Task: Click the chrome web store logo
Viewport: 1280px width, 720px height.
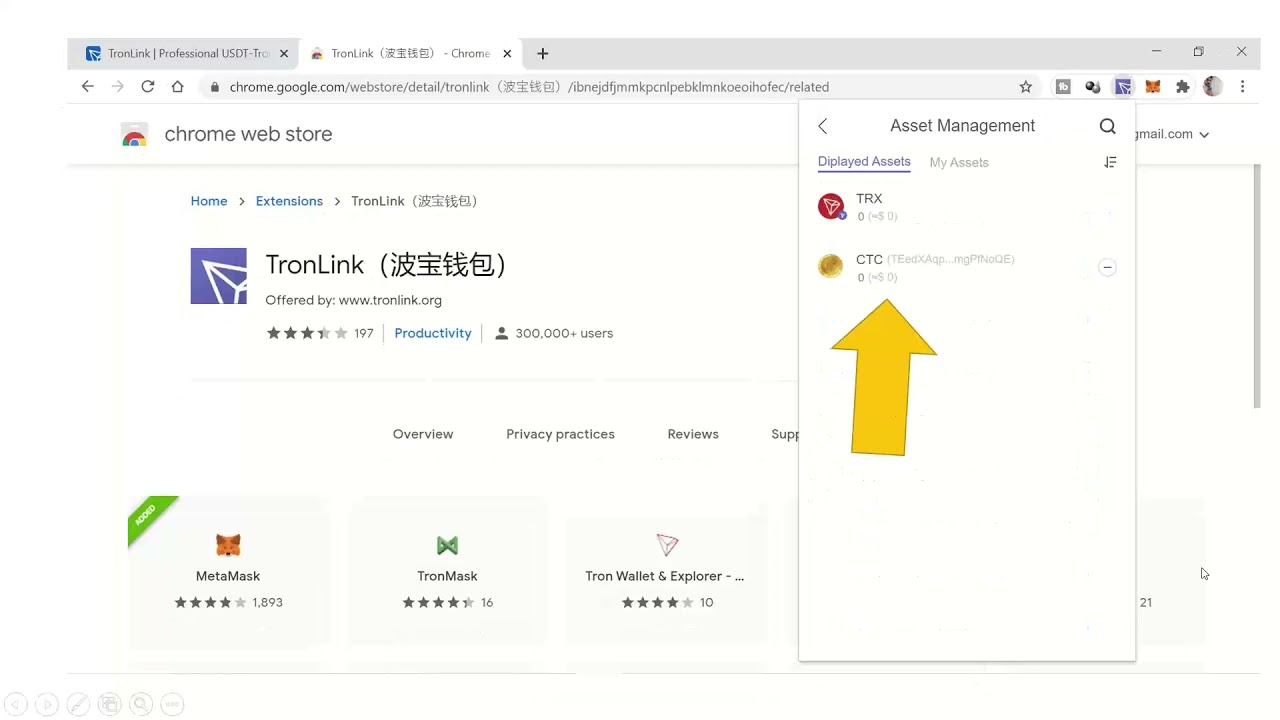Action: 134,135
